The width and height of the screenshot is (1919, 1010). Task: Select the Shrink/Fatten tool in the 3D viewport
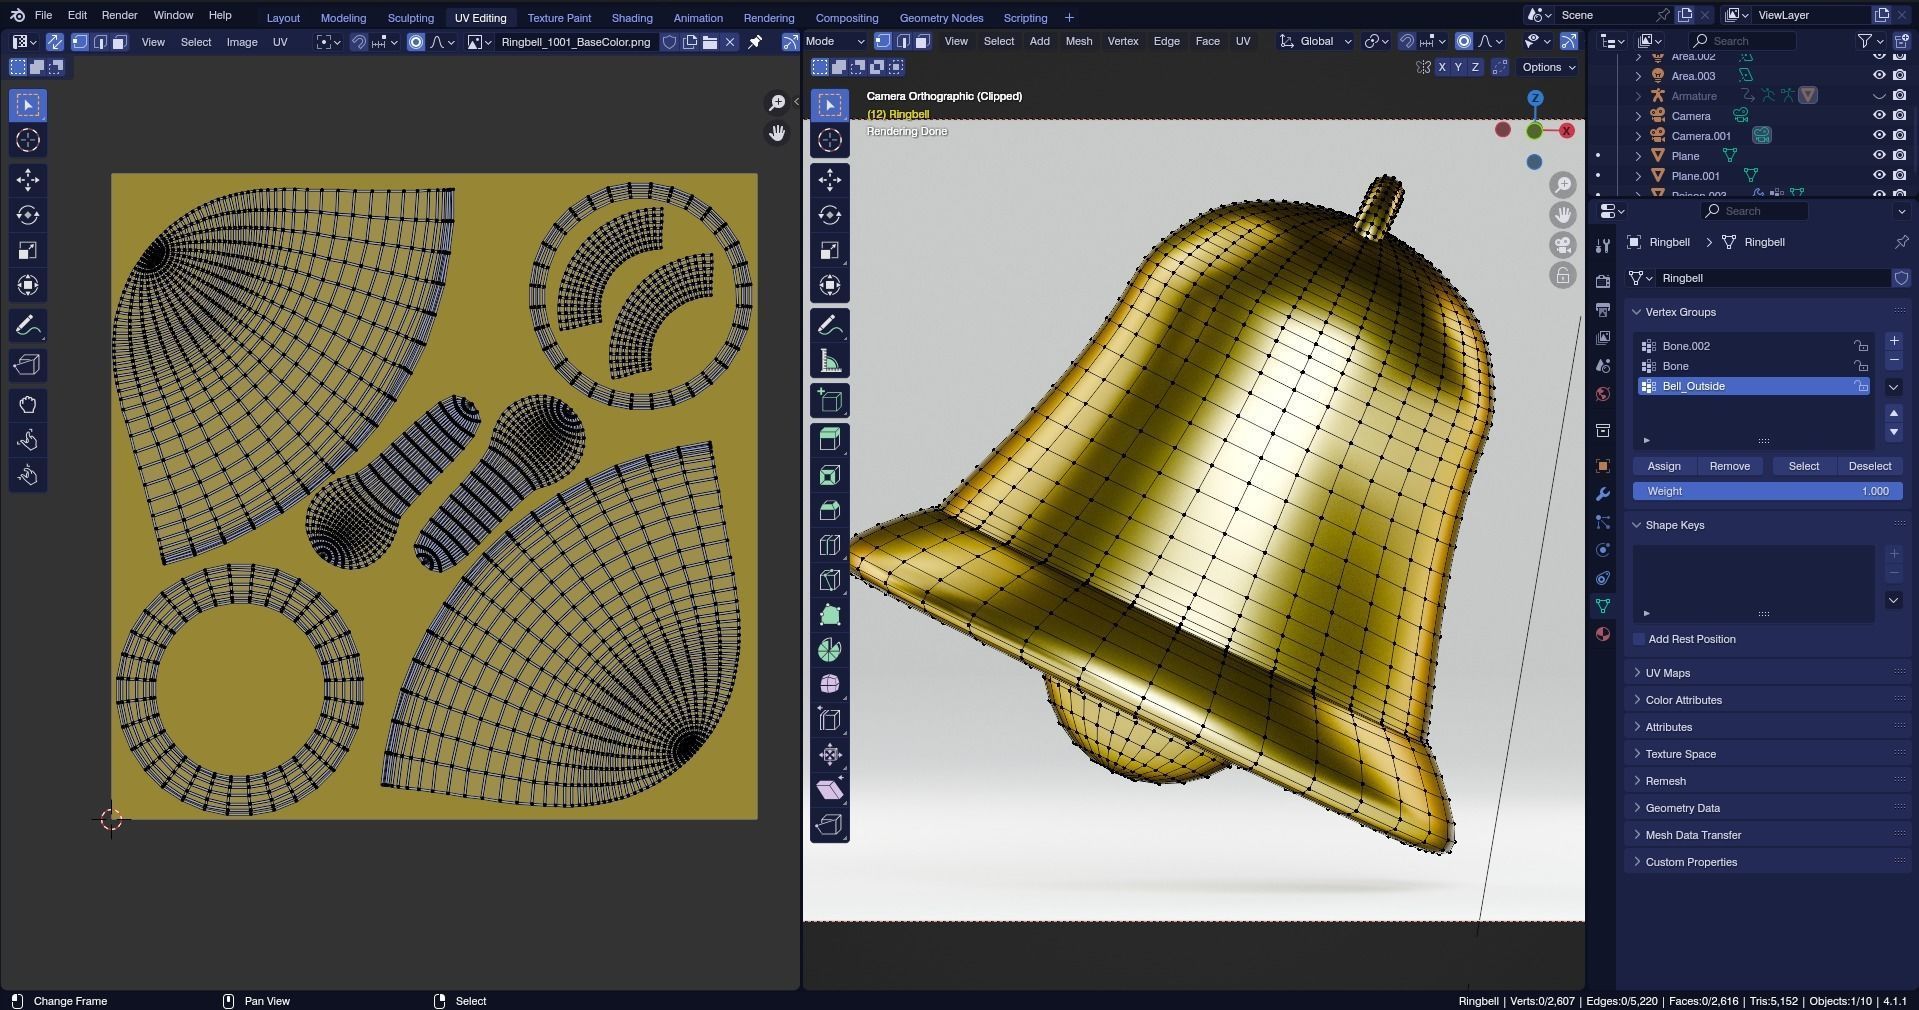830,755
